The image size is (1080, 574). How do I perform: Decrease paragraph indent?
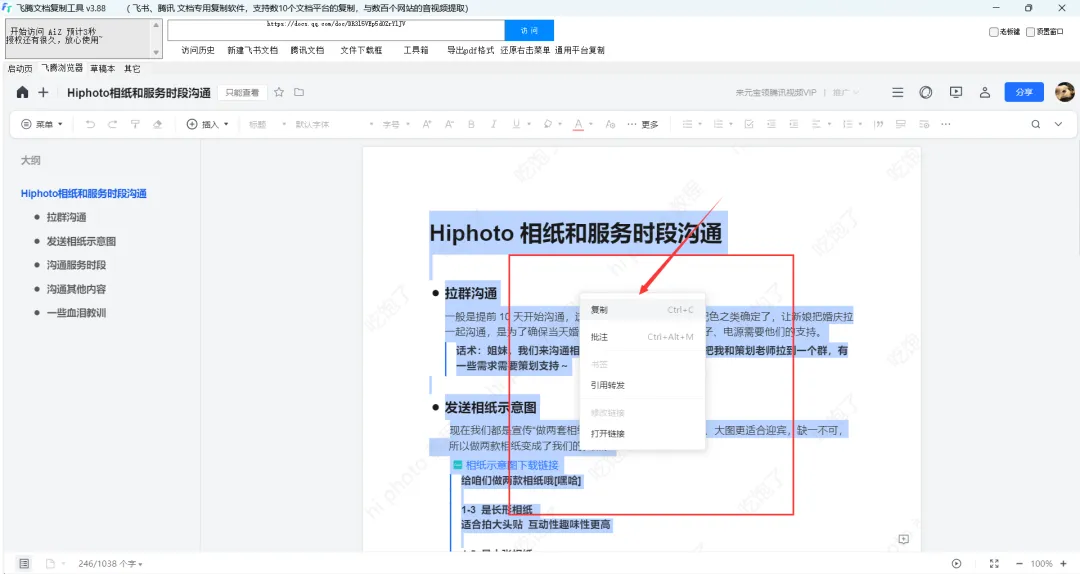click(x=771, y=124)
